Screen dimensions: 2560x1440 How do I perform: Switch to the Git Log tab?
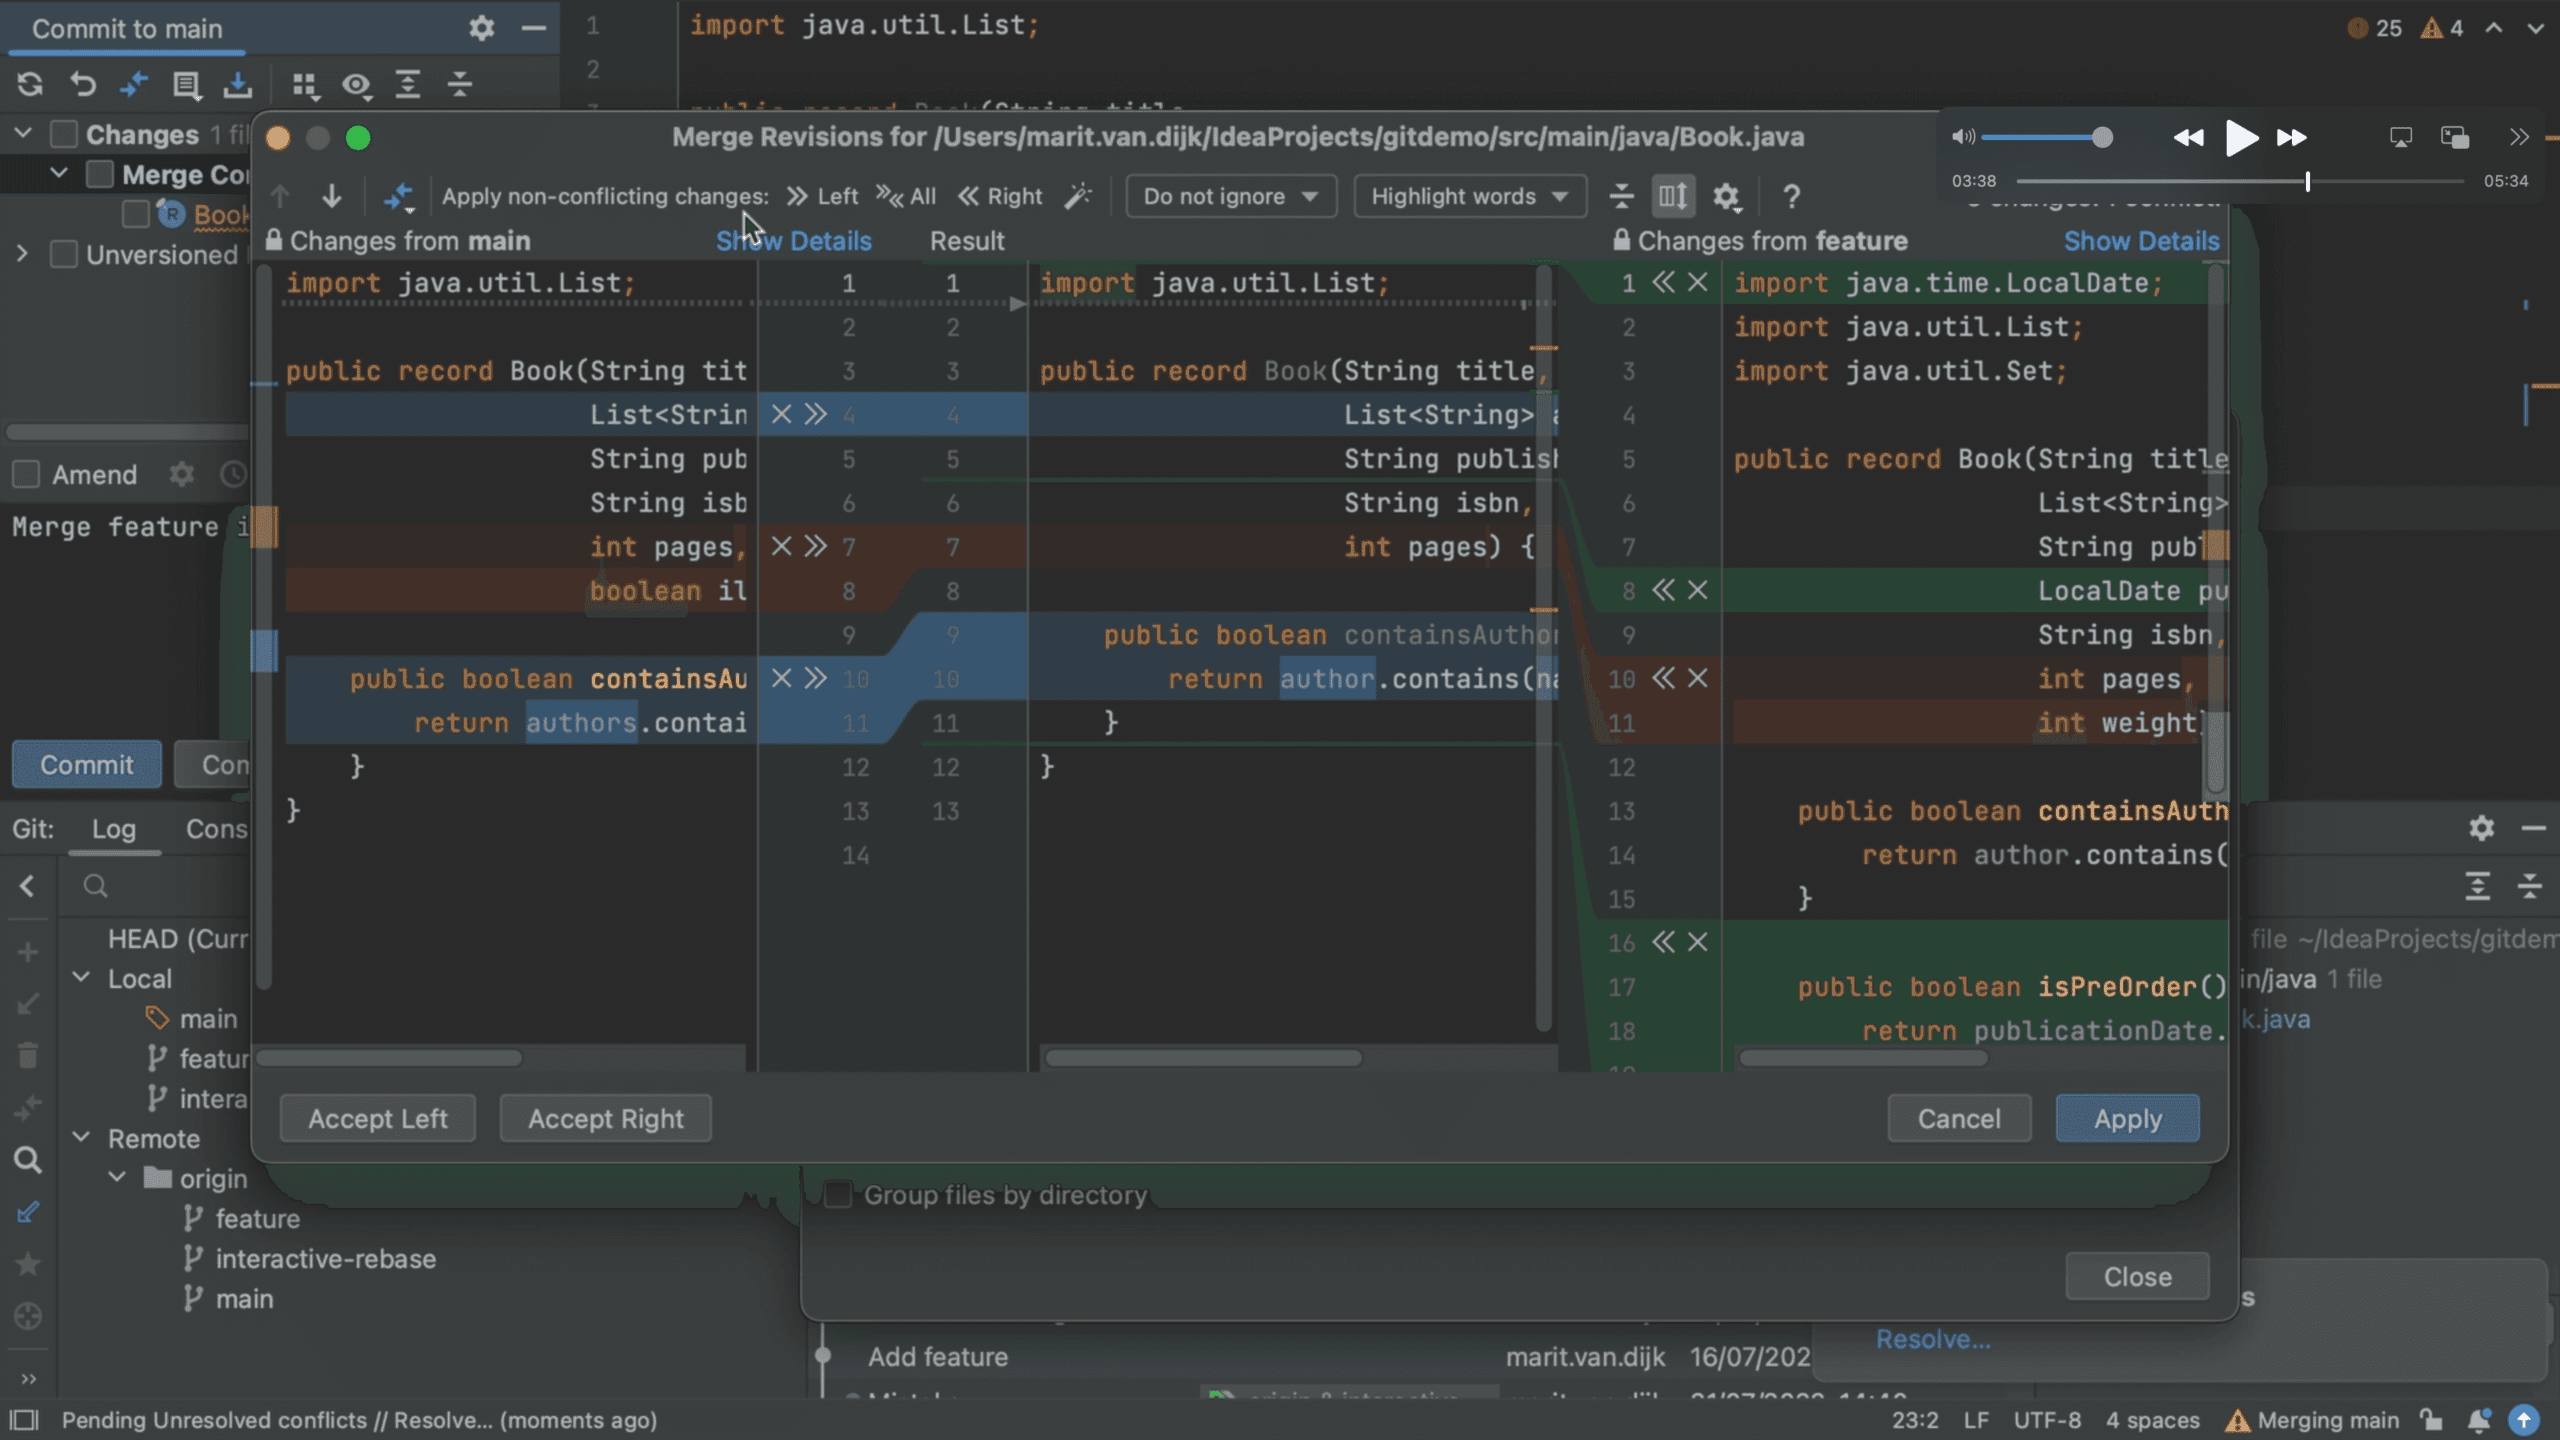point(115,828)
